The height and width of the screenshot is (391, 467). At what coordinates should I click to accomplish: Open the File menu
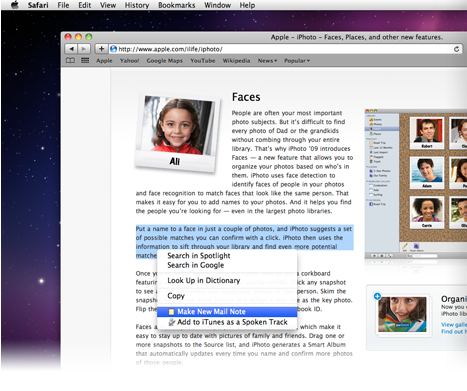63,5
